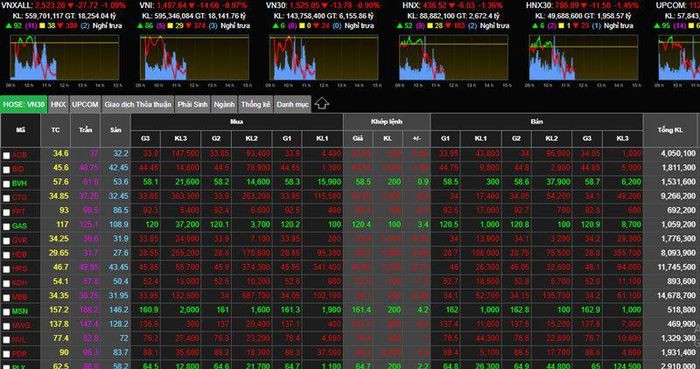The width and height of the screenshot is (700, 369).
Task: Enable the FPT row checkbox
Action: [x=6, y=212]
